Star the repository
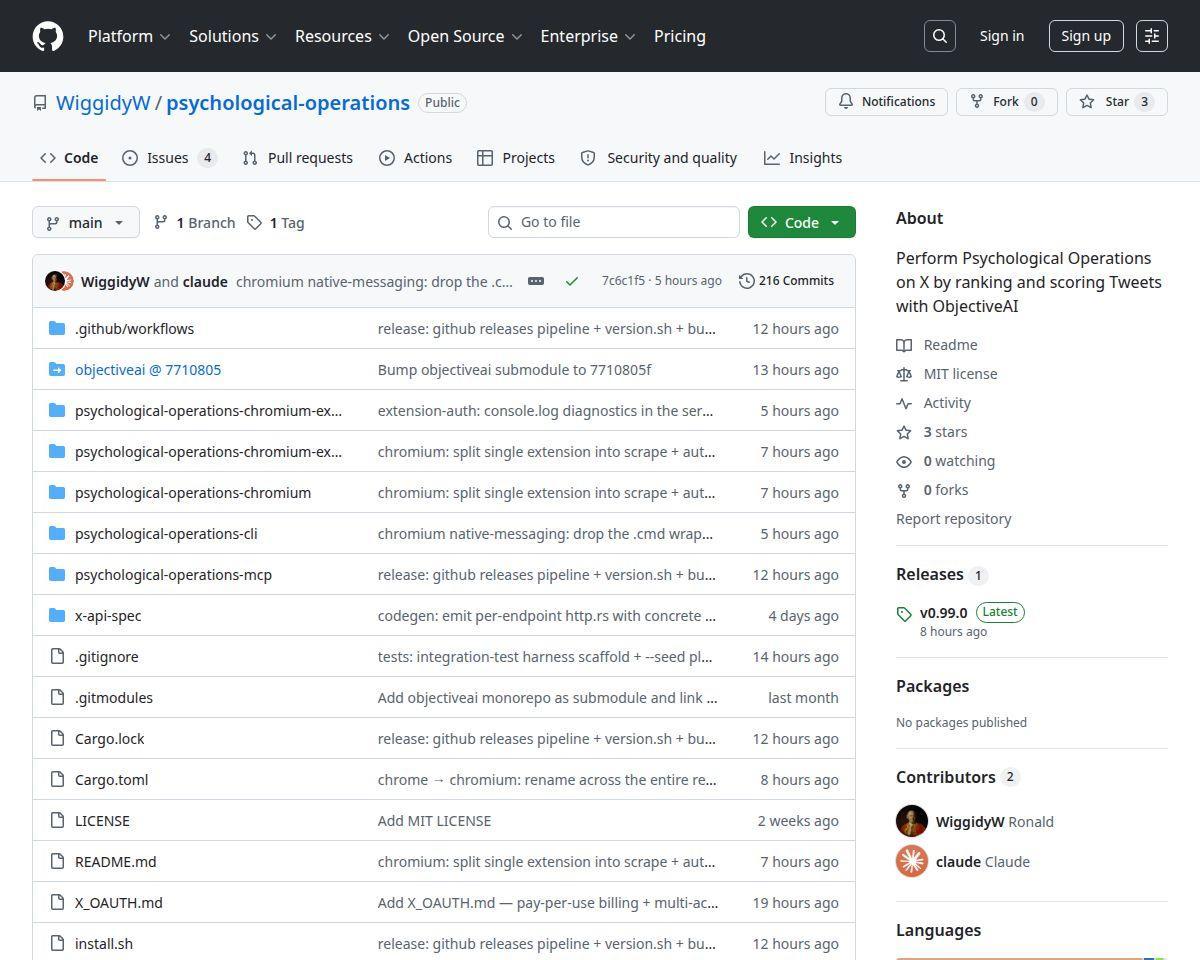1200x960 pixels. click(x=1117, y=102)
